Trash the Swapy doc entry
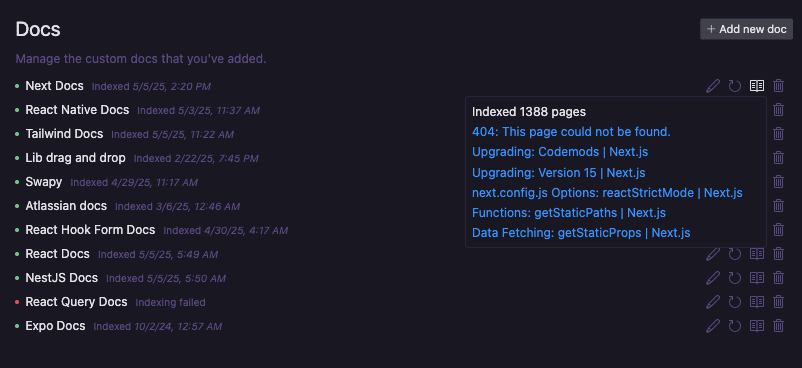This screenshot has height=368, width=802. tap(778, 182)
